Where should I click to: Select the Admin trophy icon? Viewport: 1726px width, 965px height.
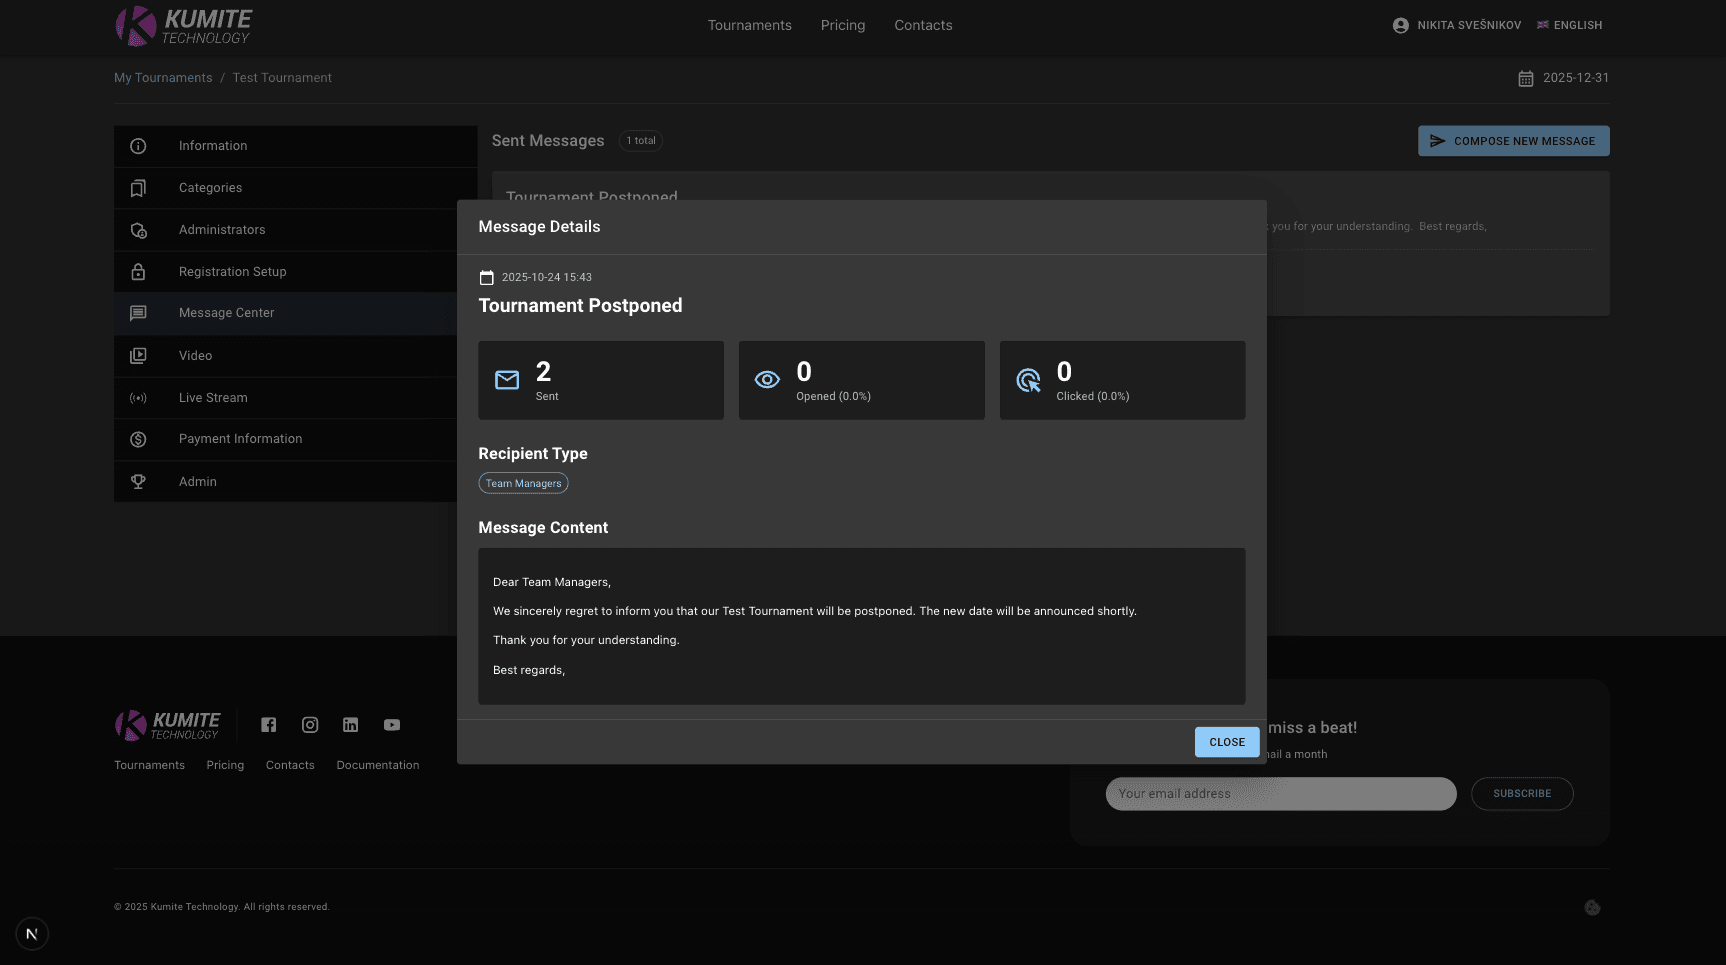point(138,481)
